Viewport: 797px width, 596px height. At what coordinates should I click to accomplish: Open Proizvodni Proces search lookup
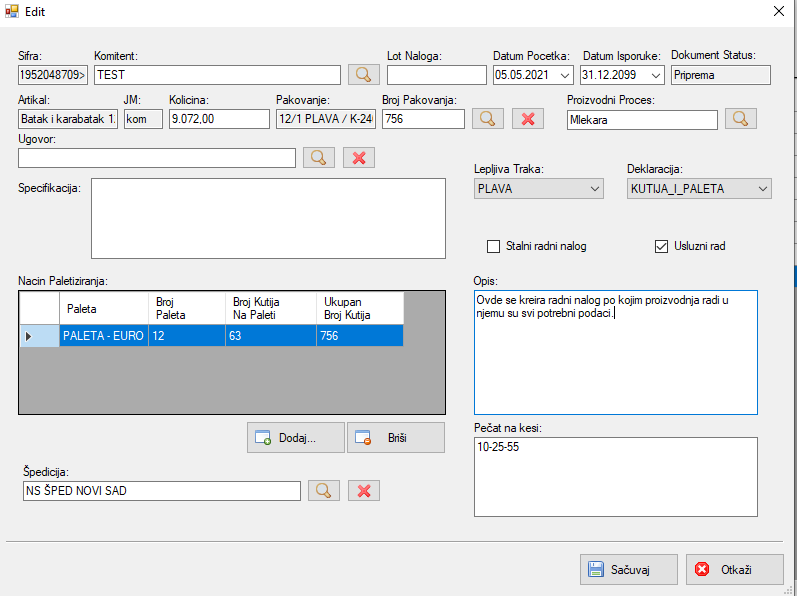[x=741, y=119]
